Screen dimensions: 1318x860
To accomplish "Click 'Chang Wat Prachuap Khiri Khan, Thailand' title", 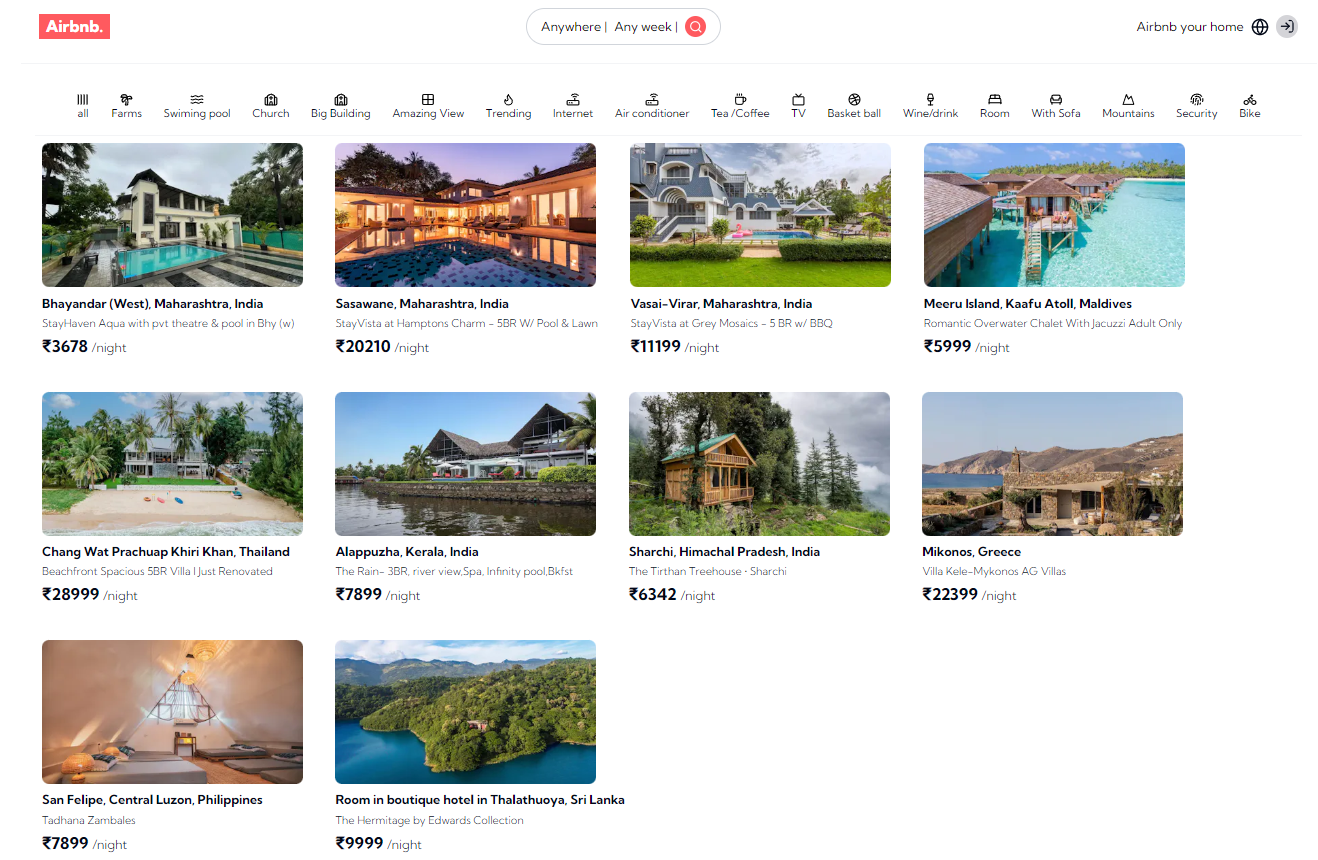I will 166,552.
